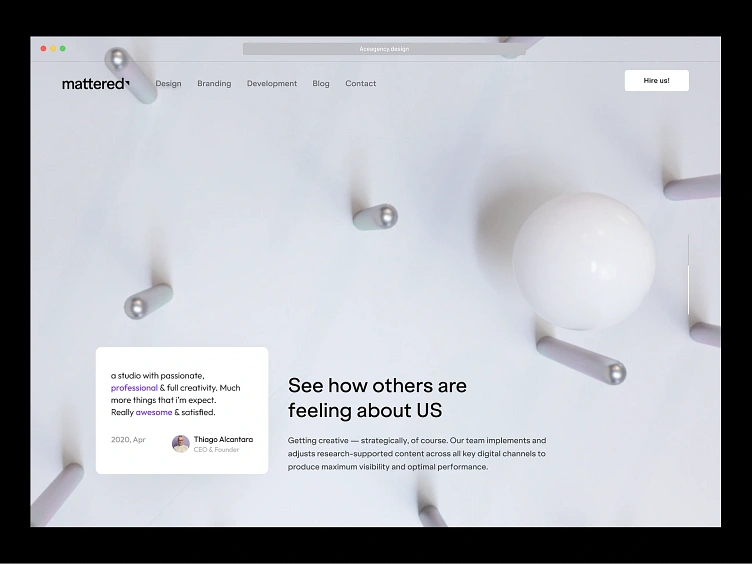Click the small arrow mark beside logo

[x=128, y=83]
